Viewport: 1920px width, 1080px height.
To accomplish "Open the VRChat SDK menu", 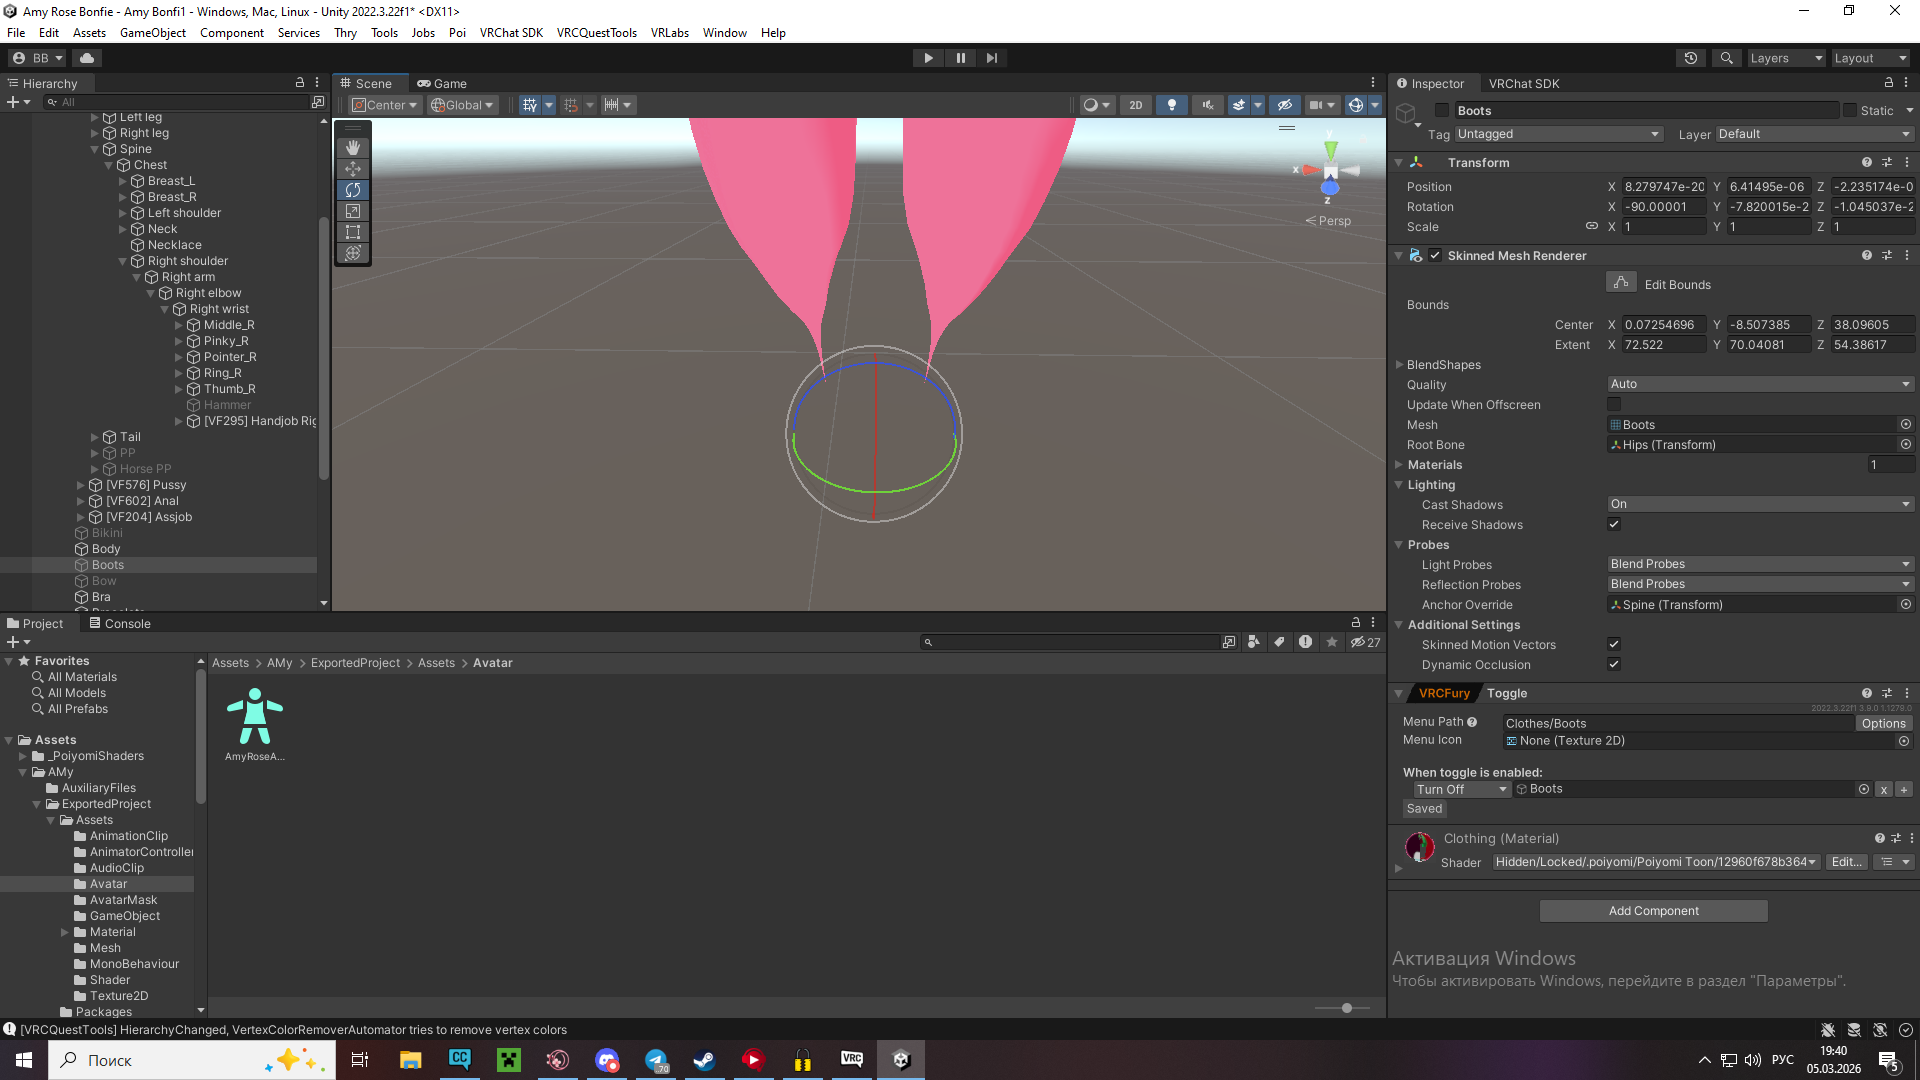I will (511, 33).
